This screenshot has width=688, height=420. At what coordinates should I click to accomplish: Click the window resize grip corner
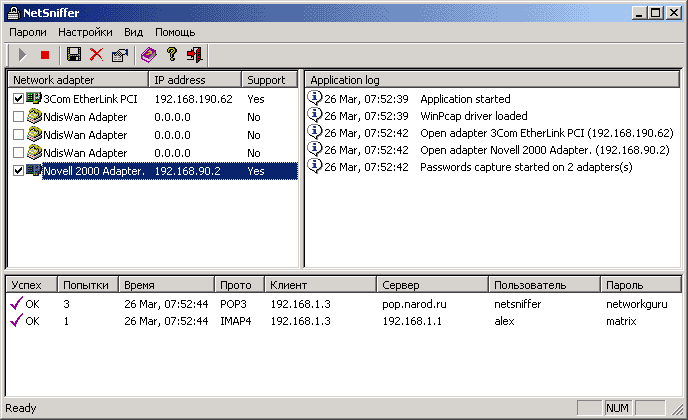[678, 409]
